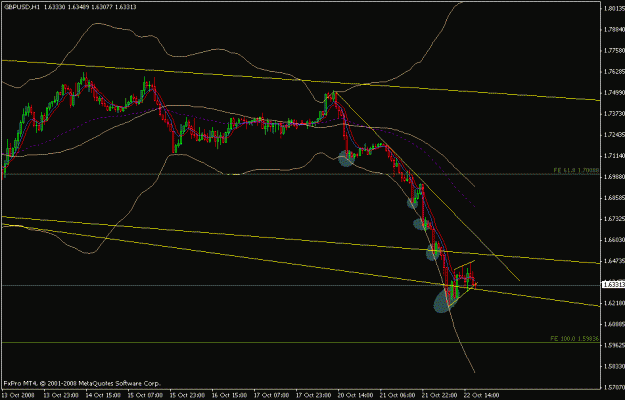Click the GBPUSD,H1 chart title text

coord(20,7)
